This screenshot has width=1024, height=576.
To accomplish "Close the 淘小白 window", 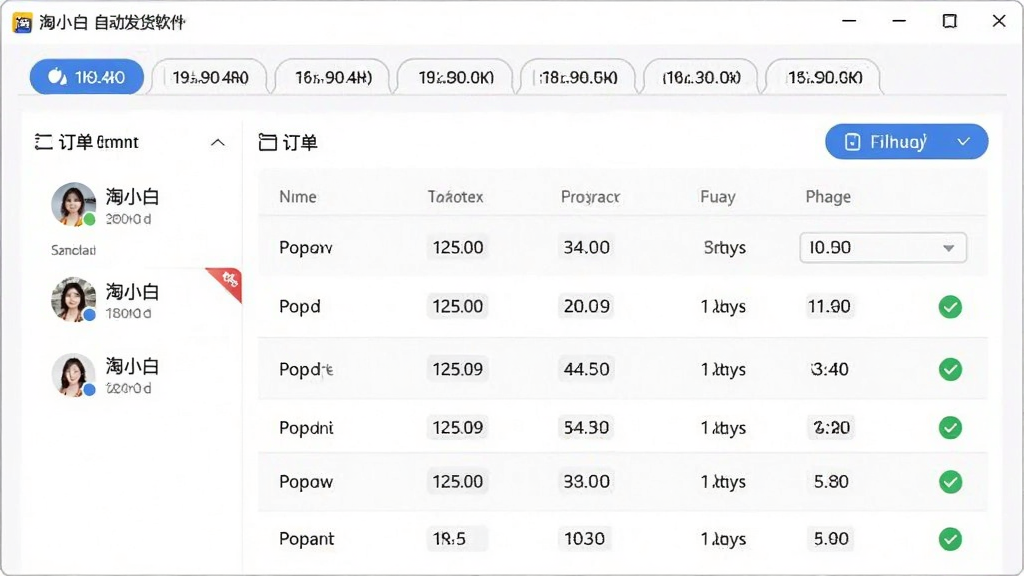I will pos(999,22).
